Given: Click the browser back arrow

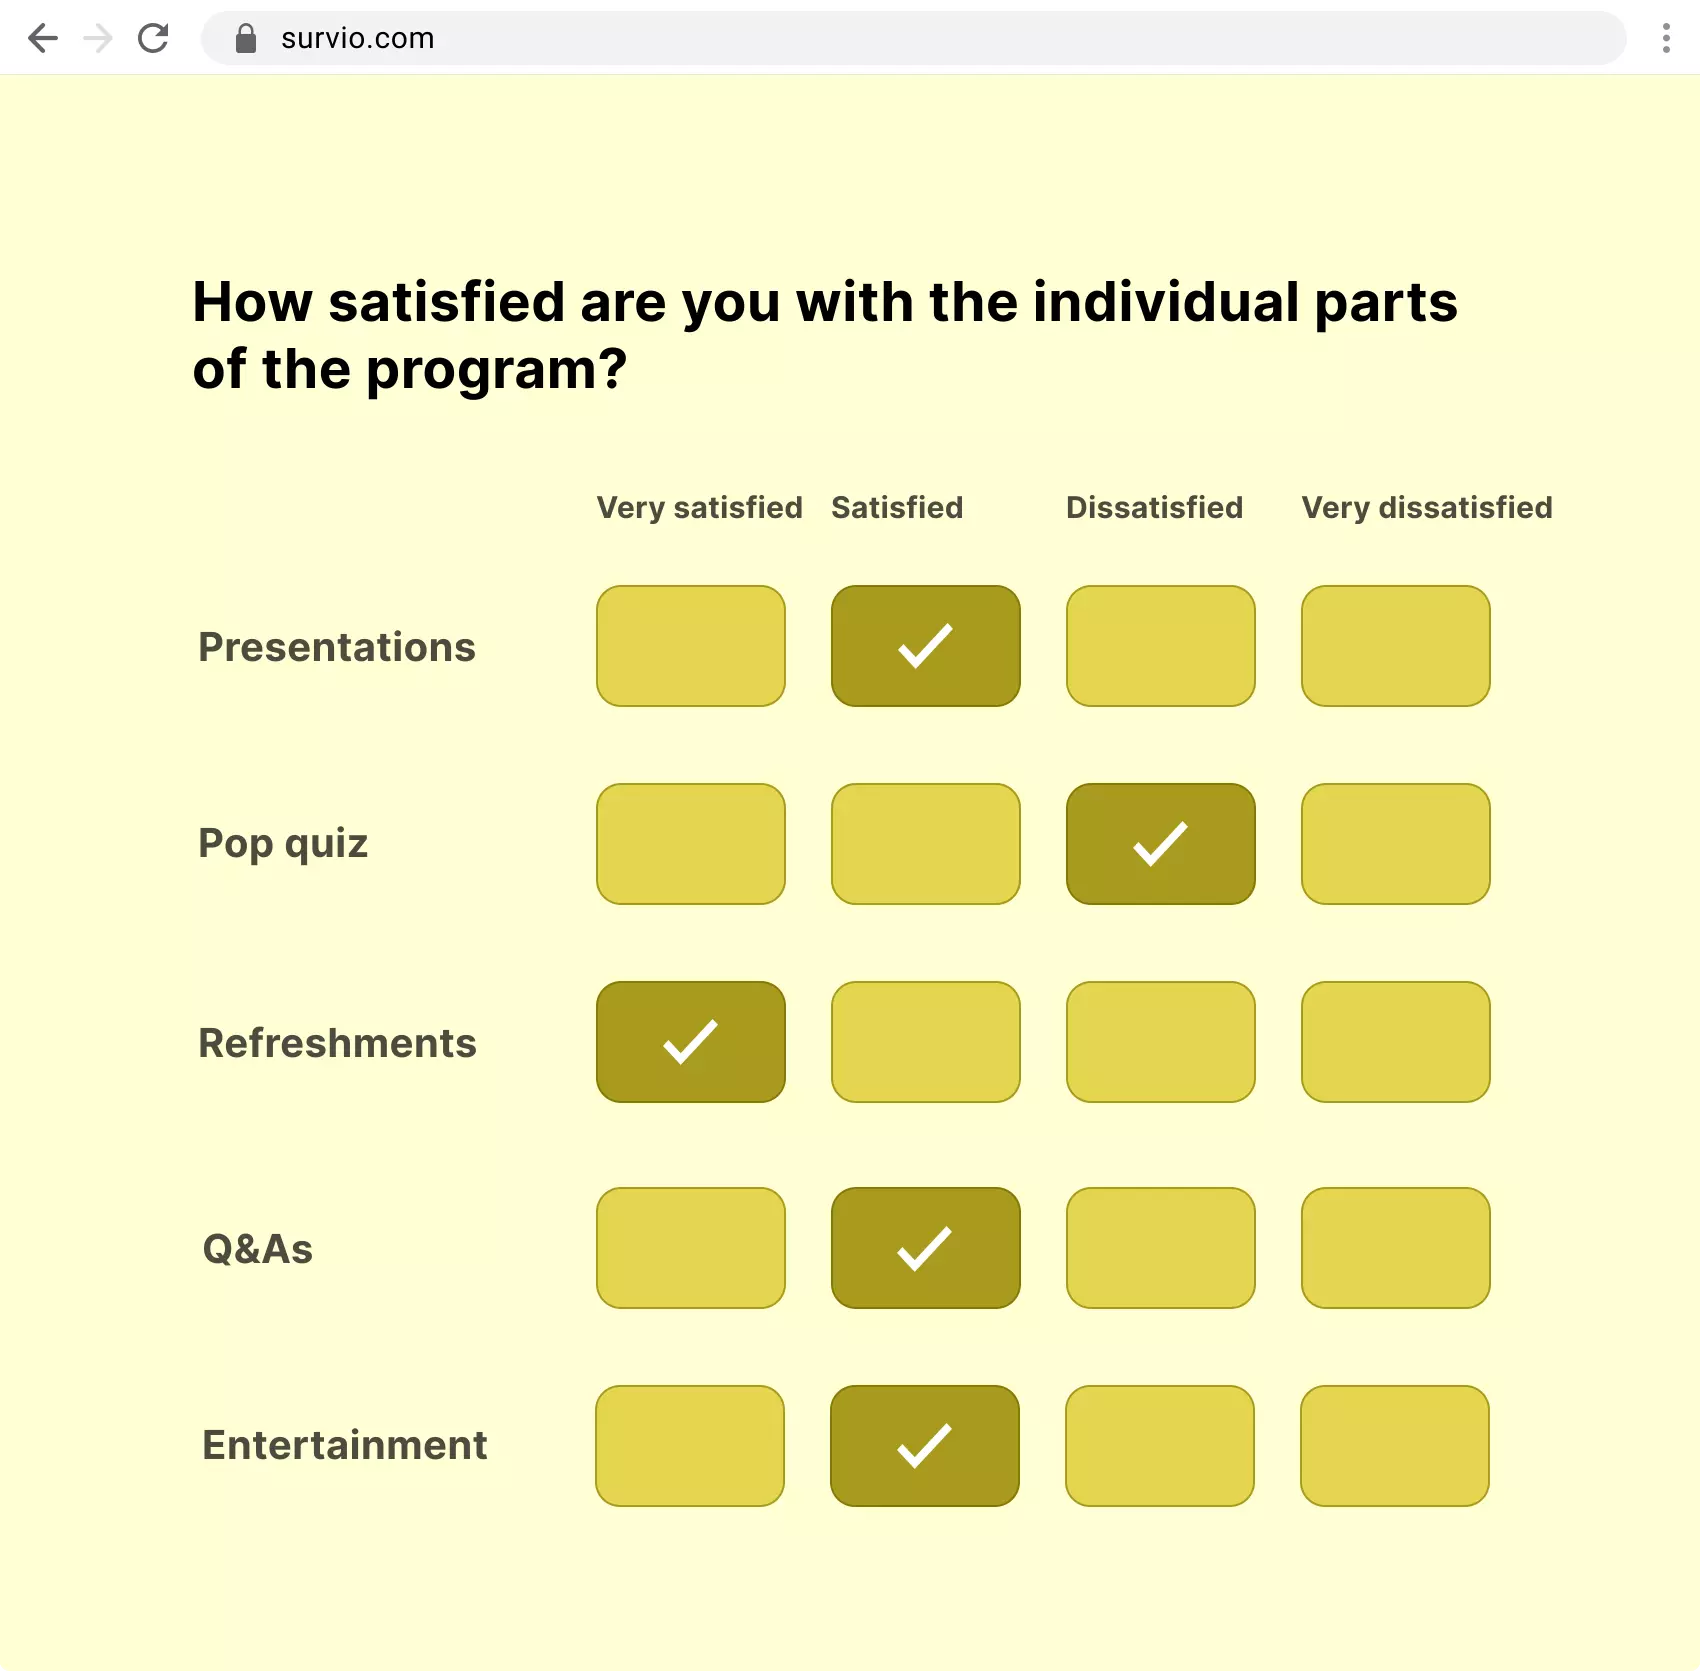Looking at the screenshot, I should [x=42, y=38].
